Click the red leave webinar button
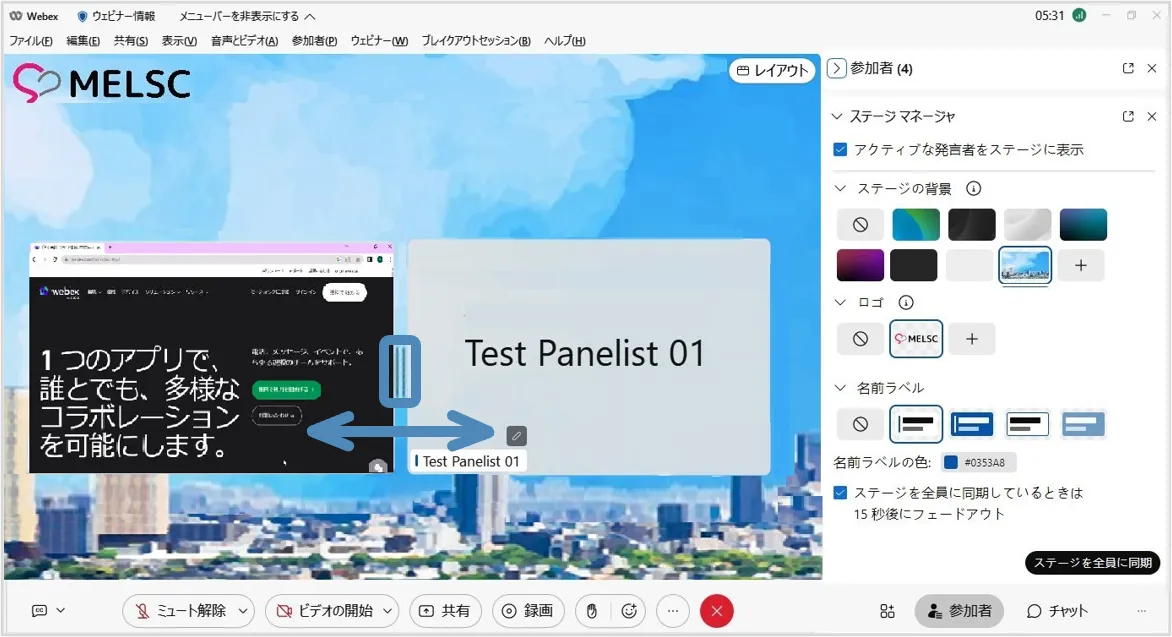Image resolution: width=1172 pixels, height=637 pixels. [x=716, y=611]
